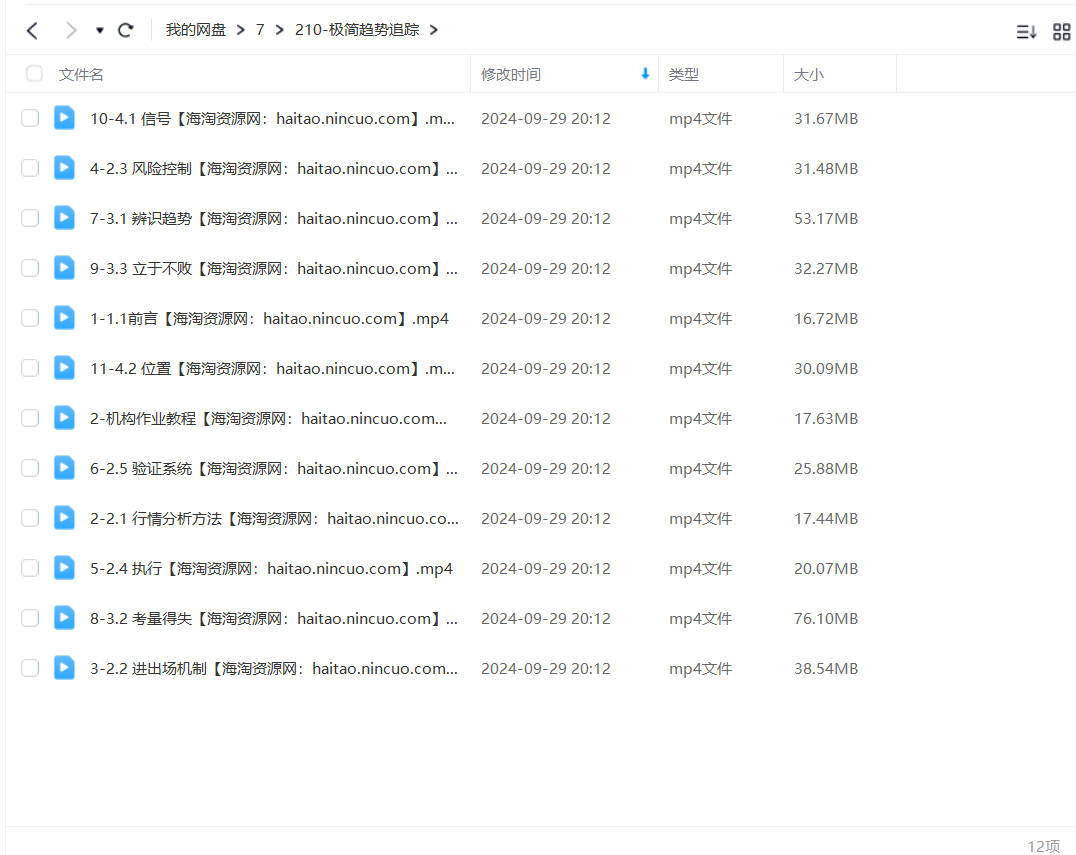
Task: Open file 5-2.4 执行 by its name
Action: tap(271, 568)
